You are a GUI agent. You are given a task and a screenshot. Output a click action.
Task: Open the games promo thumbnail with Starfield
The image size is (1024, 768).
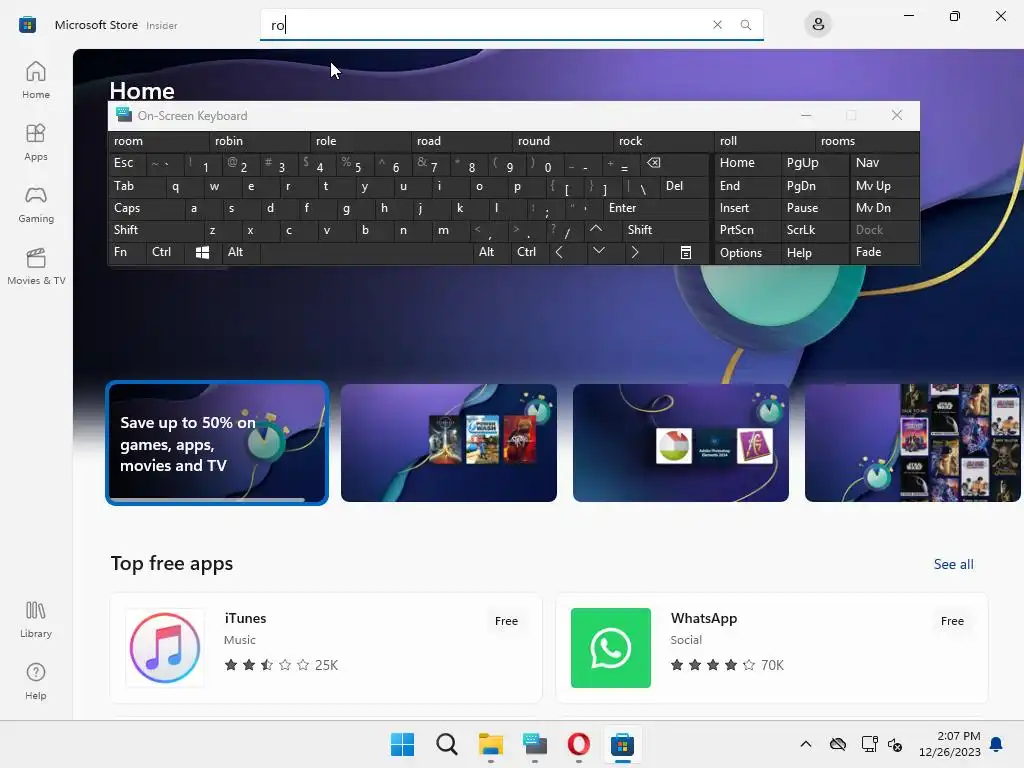[x=449, y=443]
